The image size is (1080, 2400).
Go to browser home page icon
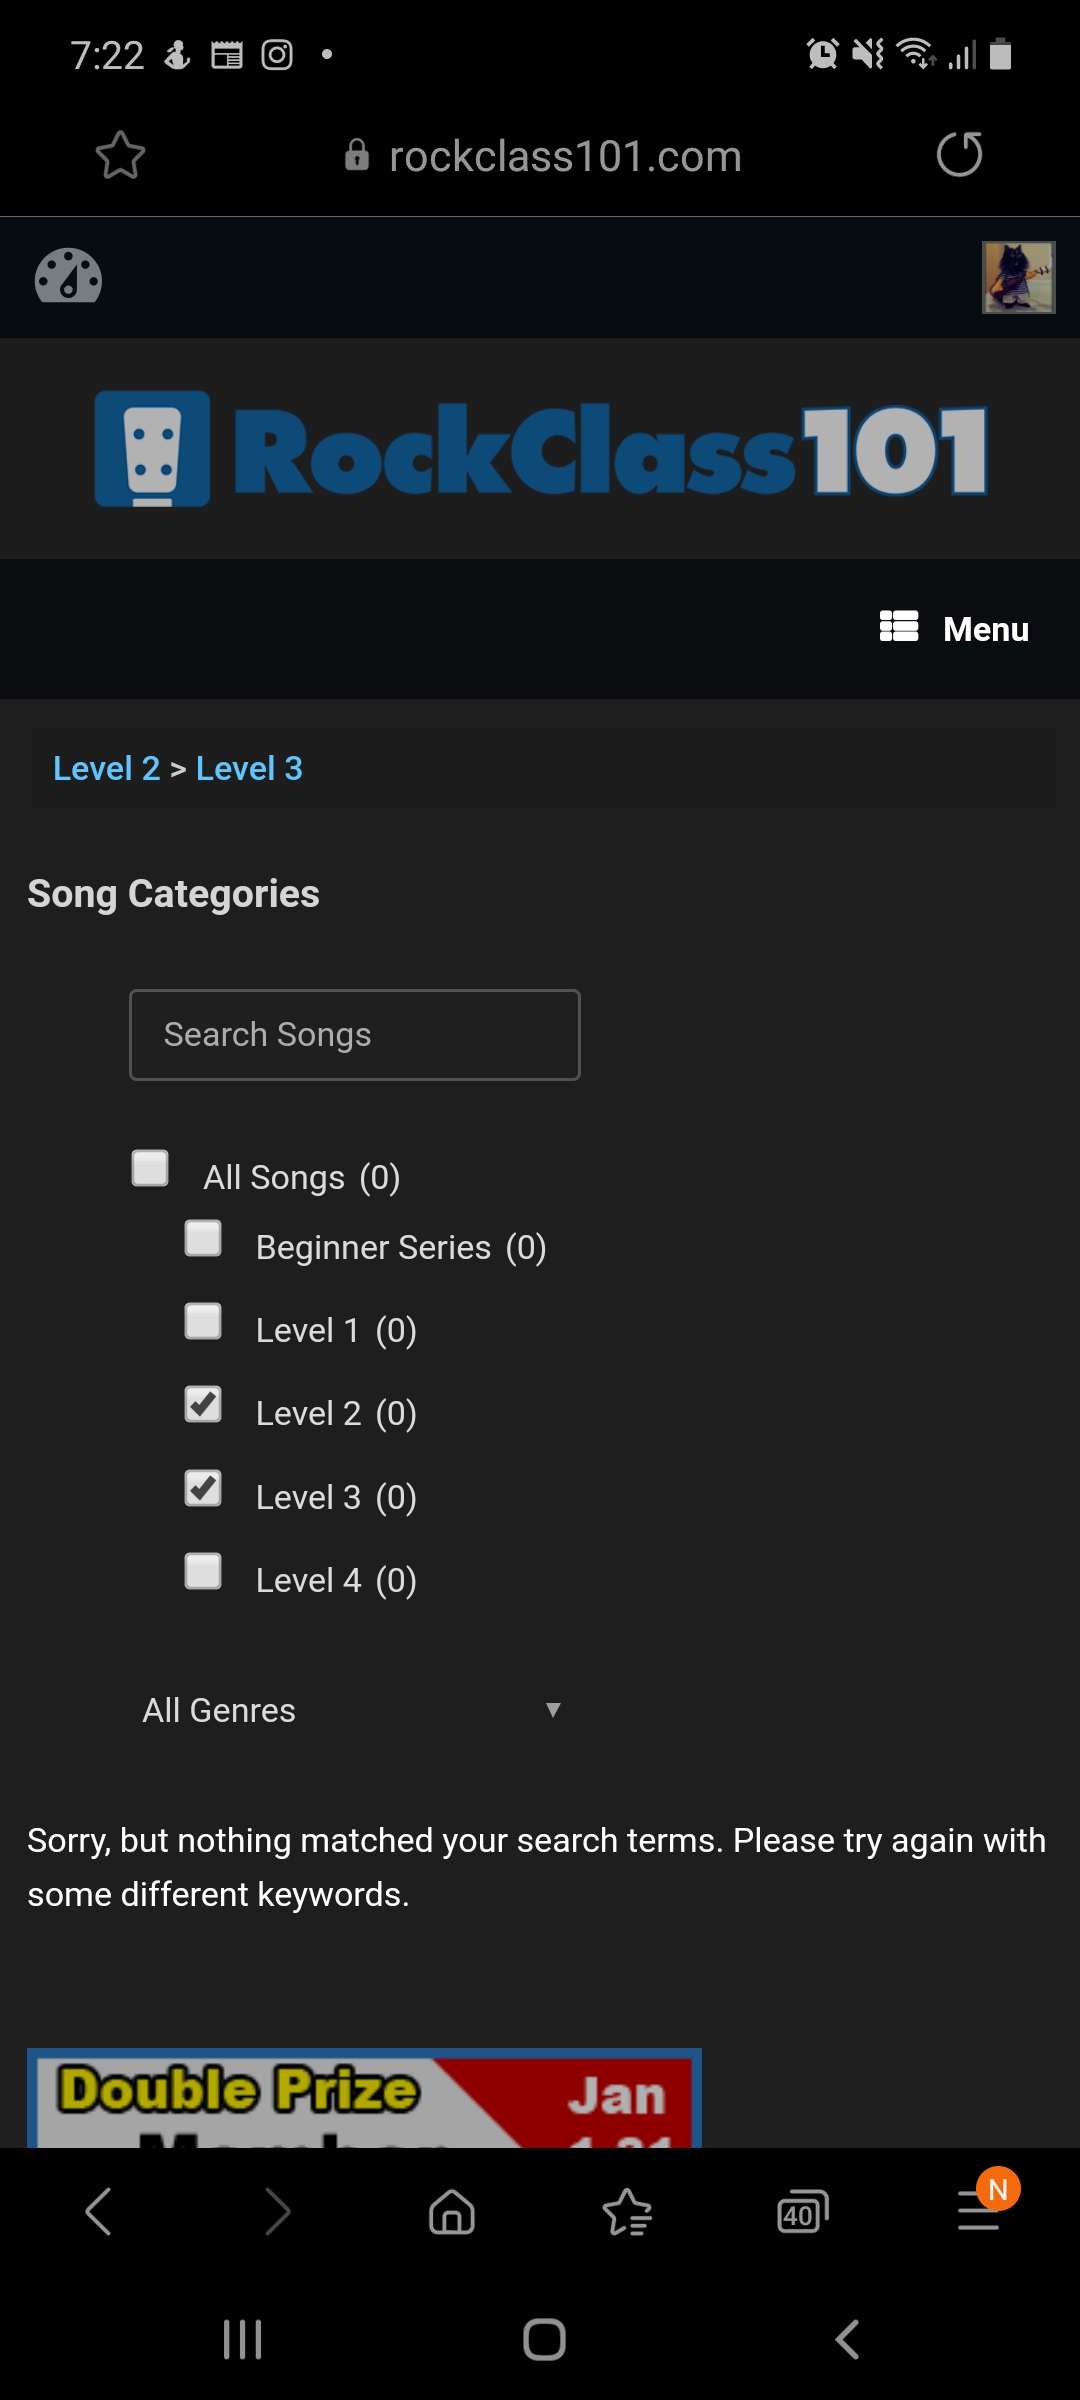pyautogui.click(x=452, y=2211)
